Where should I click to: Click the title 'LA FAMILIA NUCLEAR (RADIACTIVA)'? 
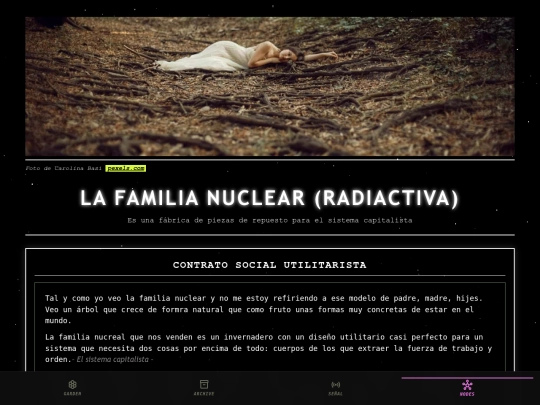[270, 198]
